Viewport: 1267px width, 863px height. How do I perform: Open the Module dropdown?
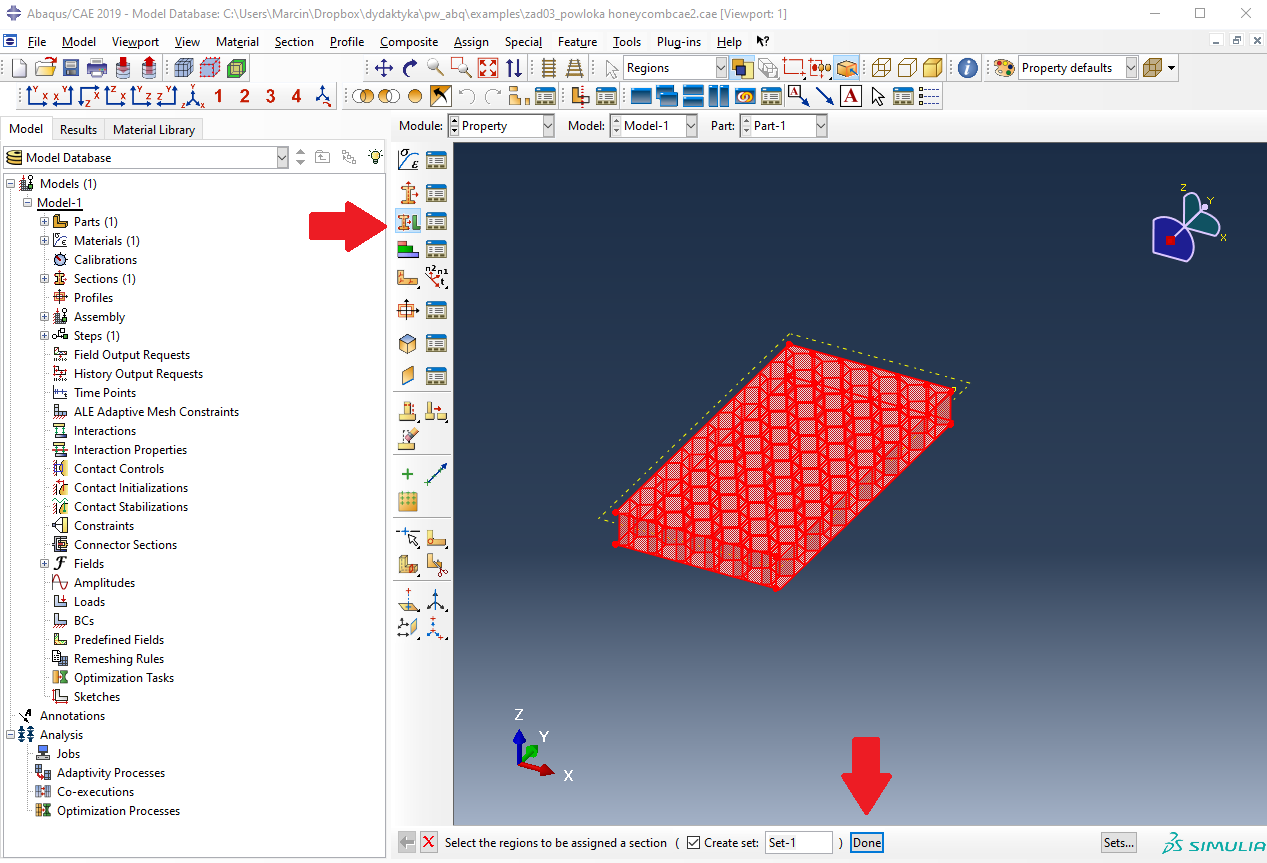[x=501, y=126]
